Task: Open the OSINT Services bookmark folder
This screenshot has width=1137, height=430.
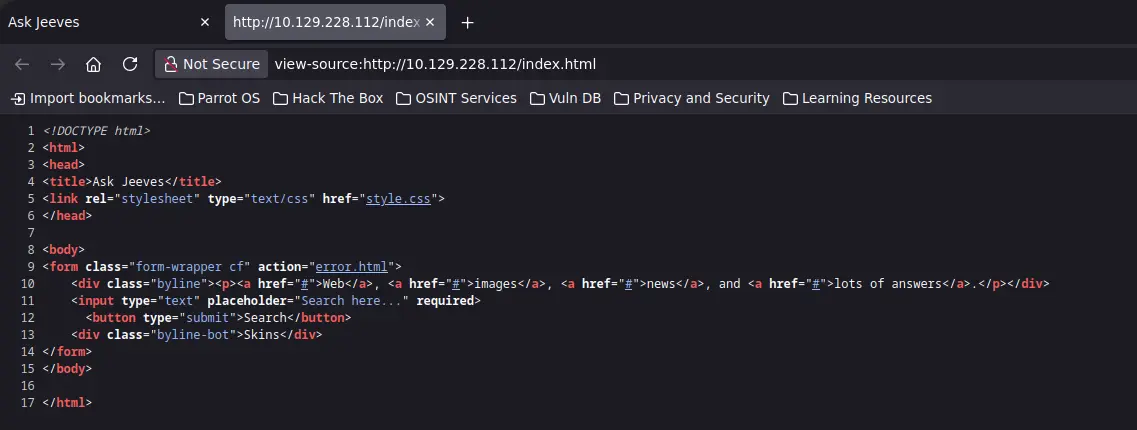Action: [456, 98]
